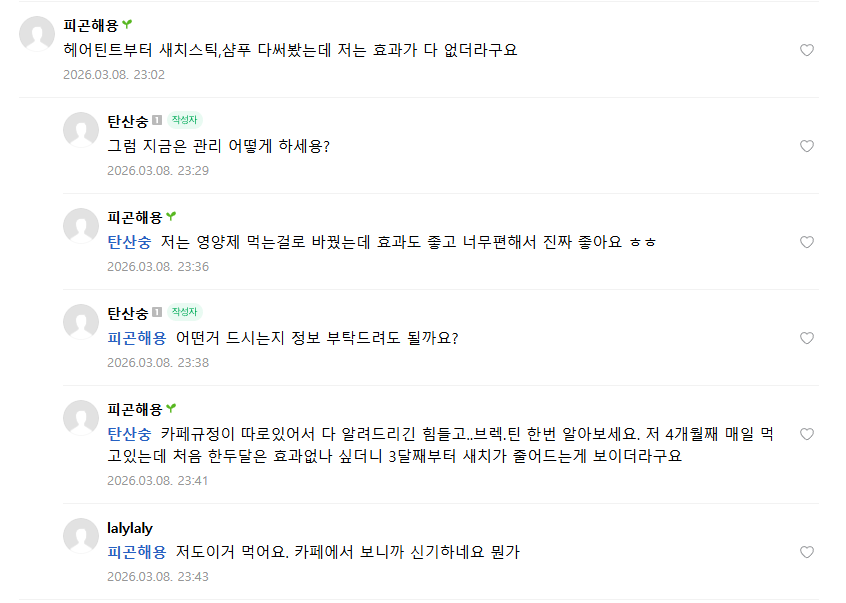Click the sprout icon on the 23:36 reply

[x=171, y=217]
